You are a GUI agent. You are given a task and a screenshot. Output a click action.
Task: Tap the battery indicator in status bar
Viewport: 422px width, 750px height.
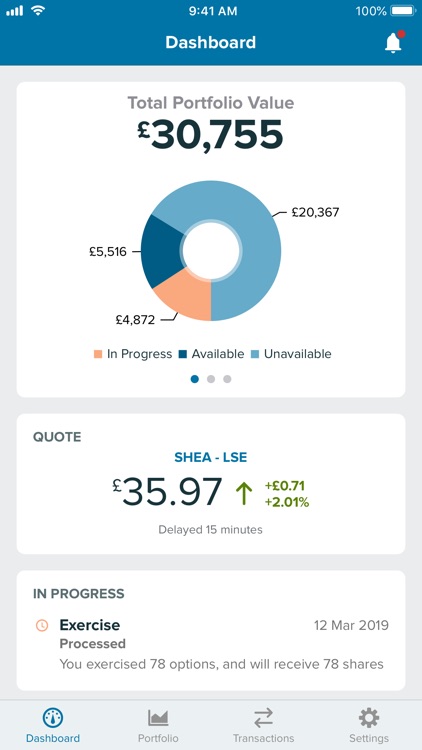click(403, 11)
